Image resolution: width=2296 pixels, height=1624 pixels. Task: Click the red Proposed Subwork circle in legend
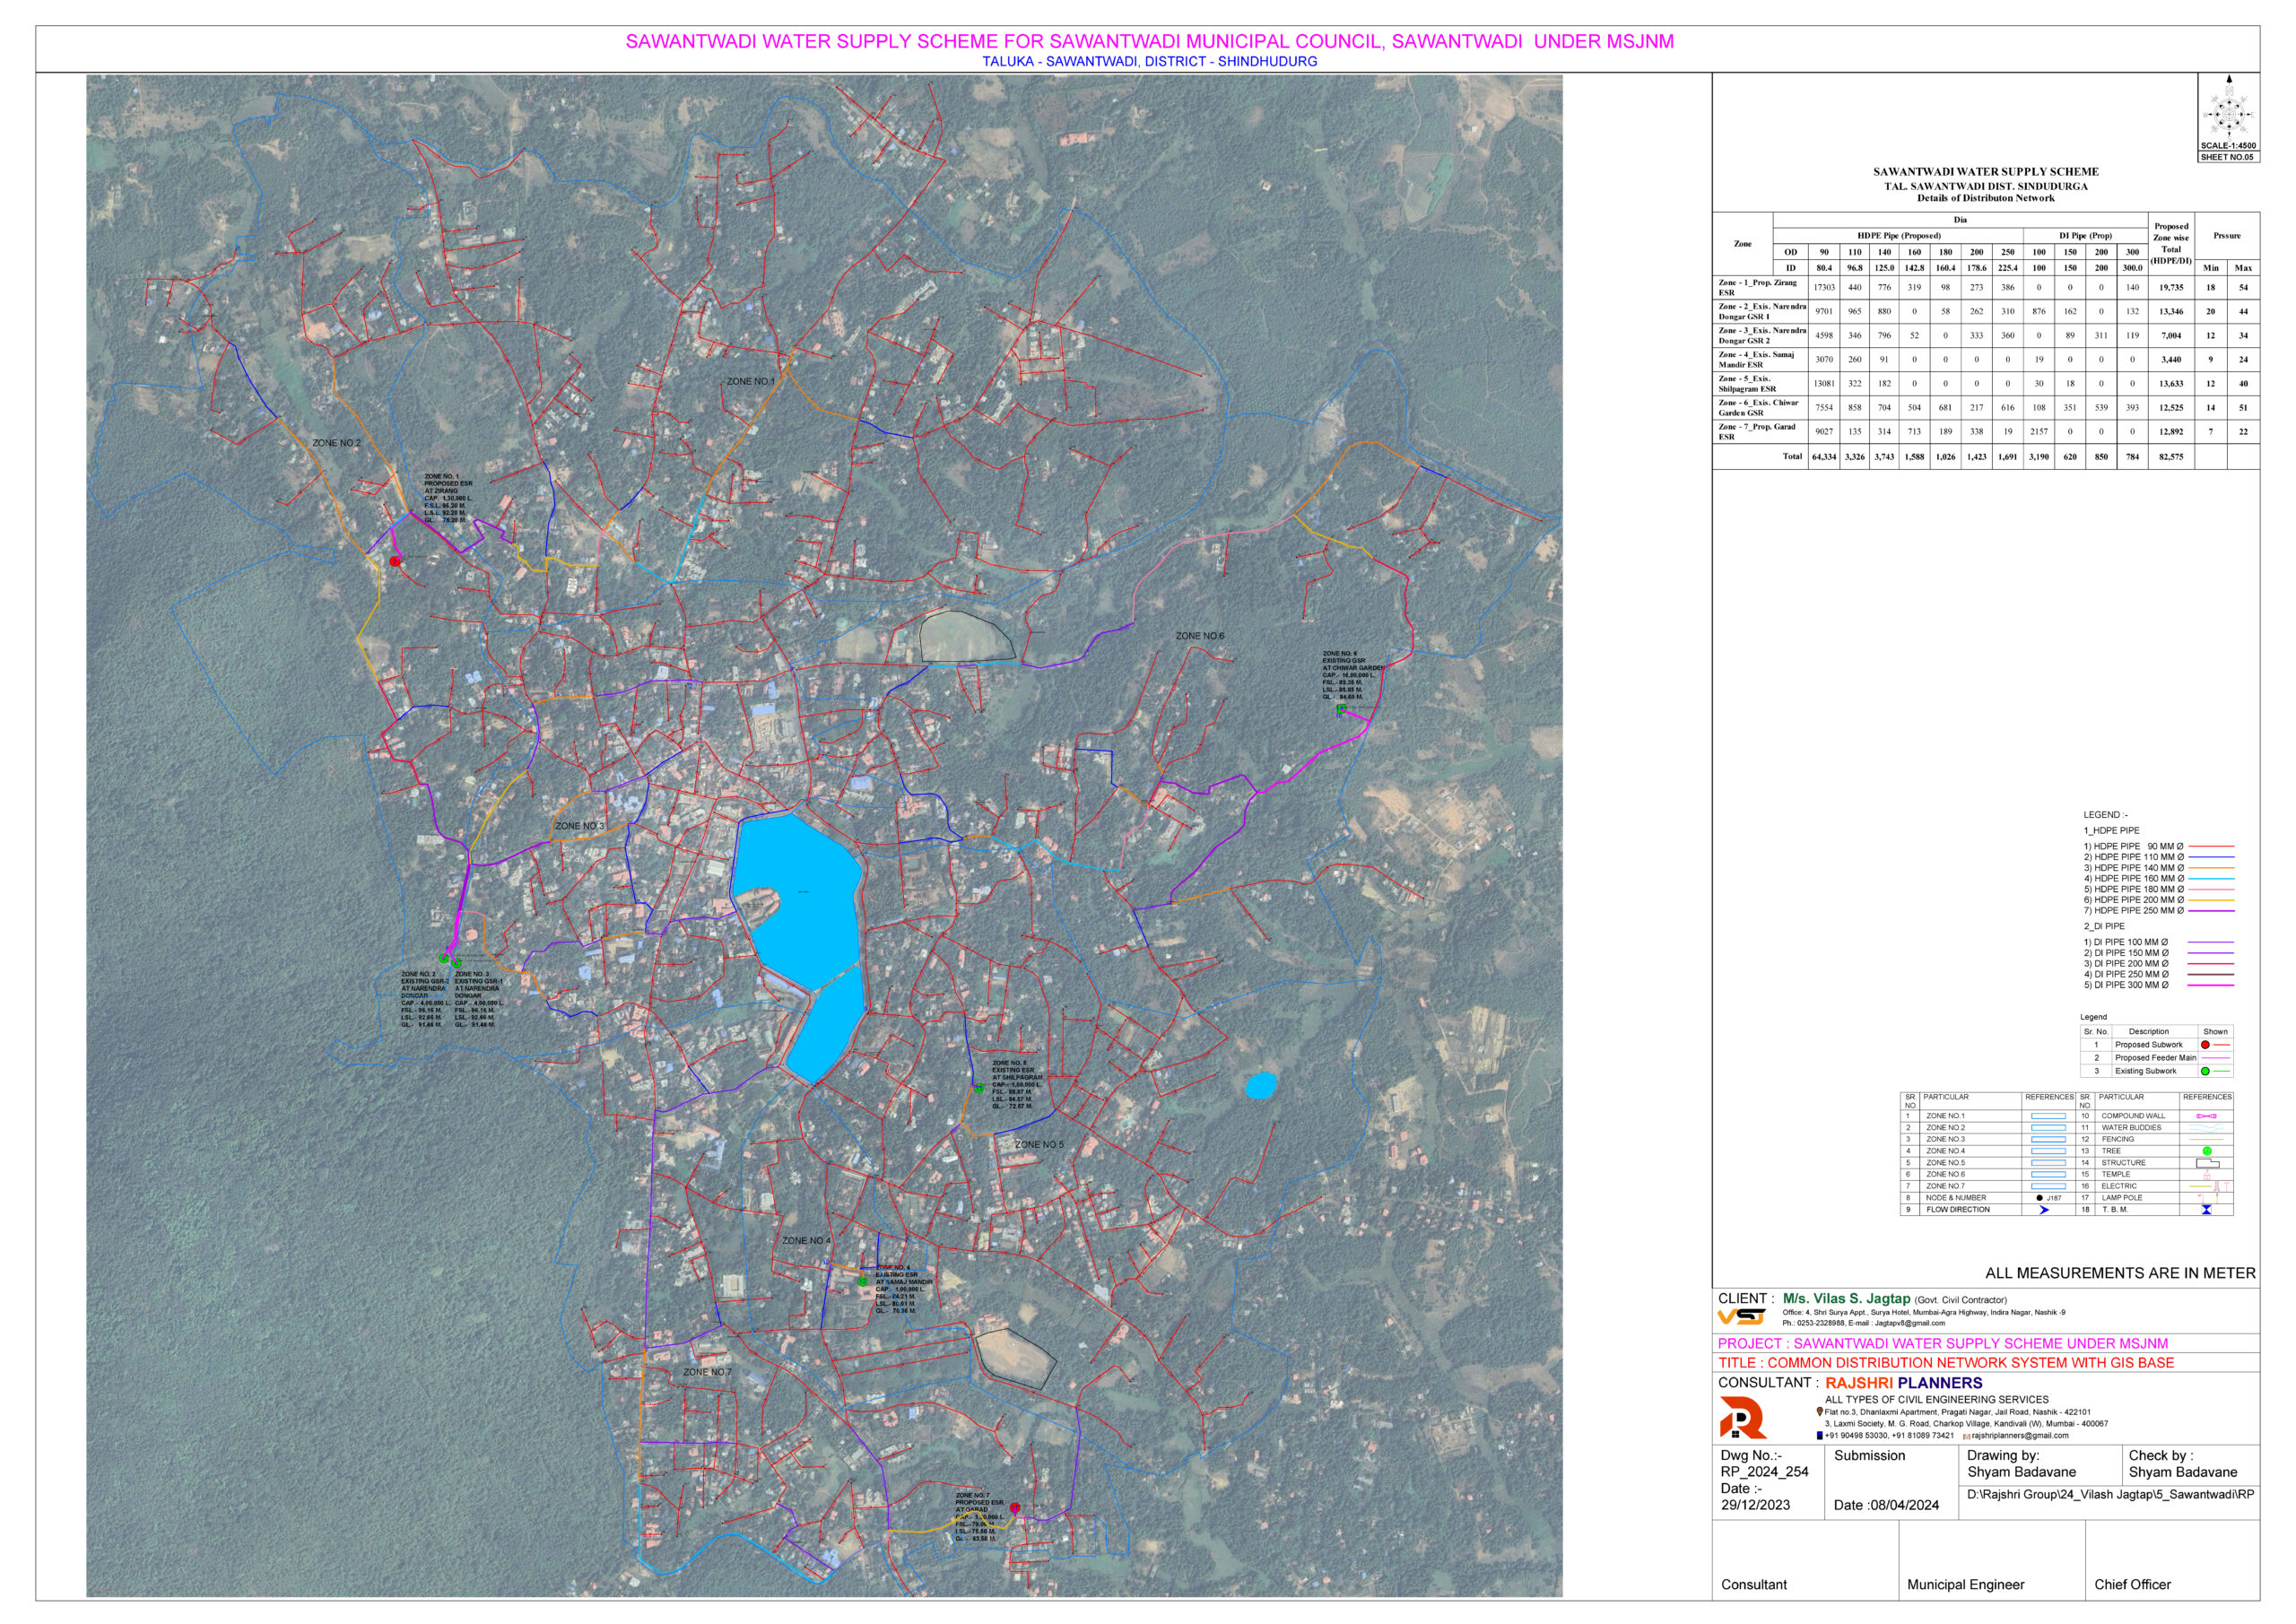(2205, 1045)
